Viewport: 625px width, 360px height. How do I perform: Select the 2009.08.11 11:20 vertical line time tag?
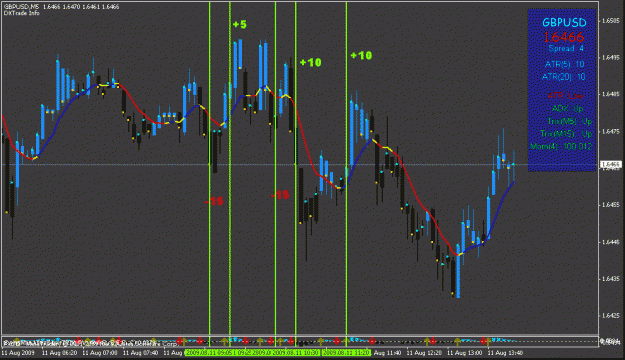[347, 353]
